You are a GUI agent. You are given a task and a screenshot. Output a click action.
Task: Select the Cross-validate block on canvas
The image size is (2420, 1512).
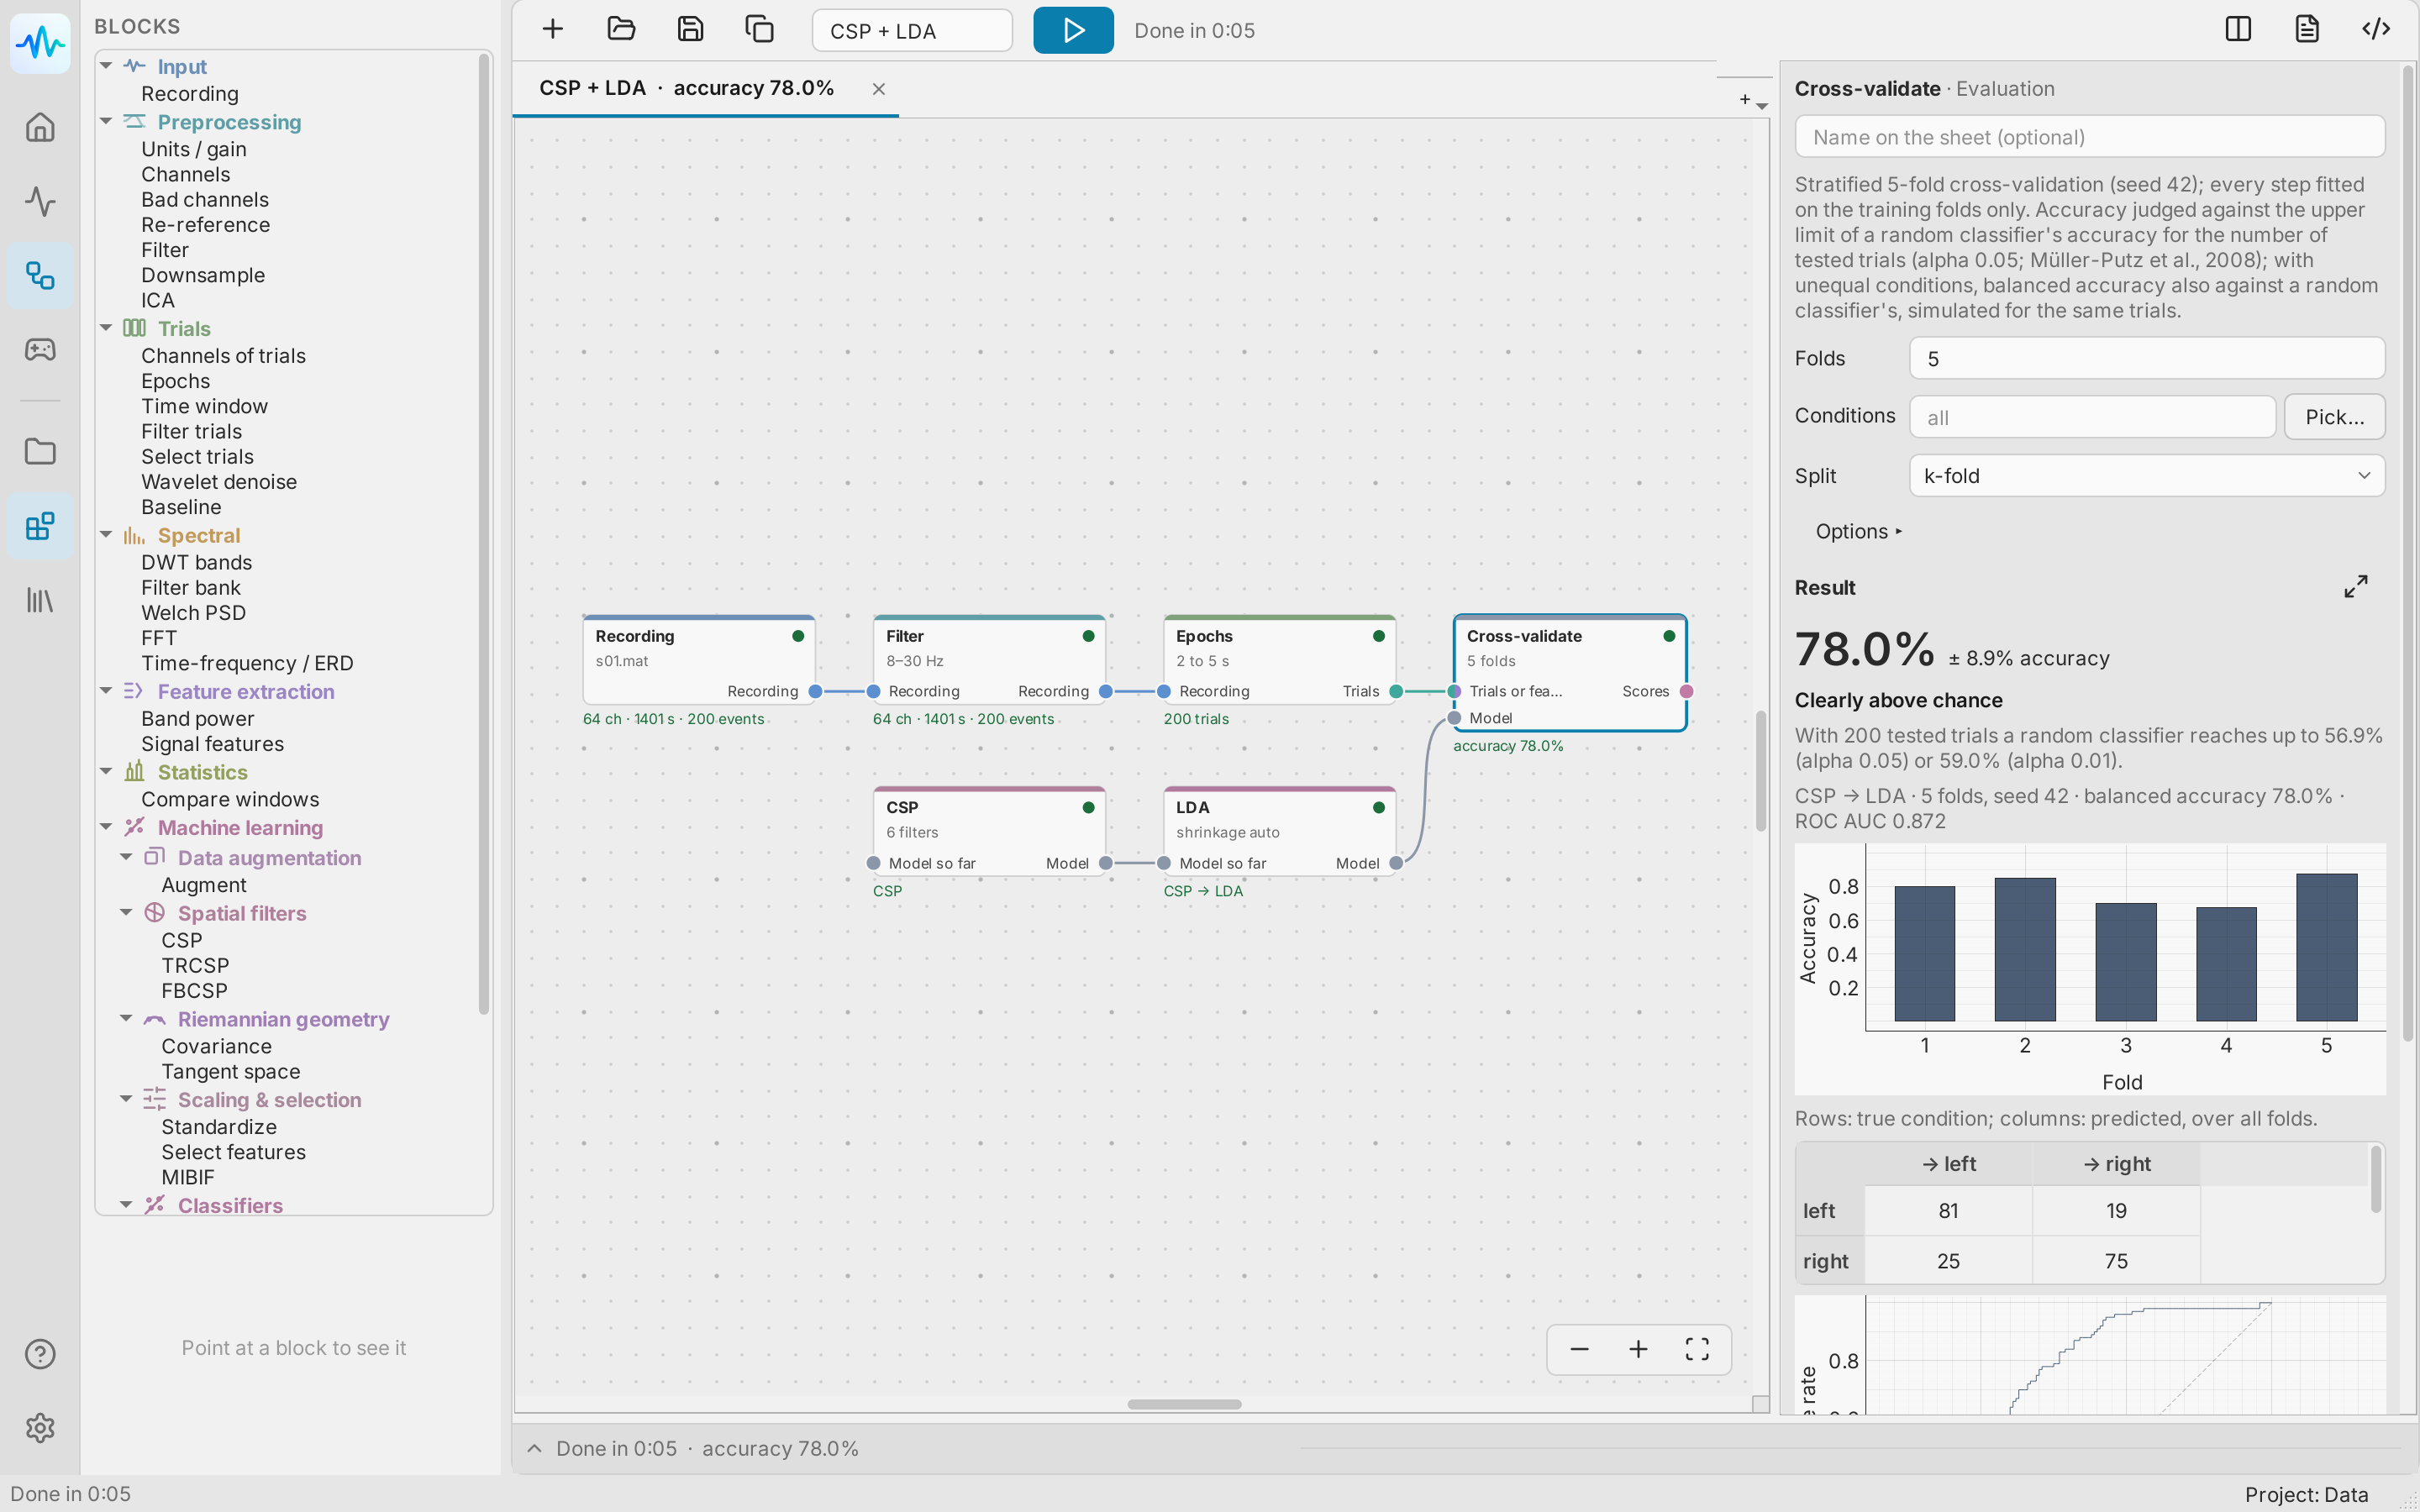click(x=1569, y=672)
